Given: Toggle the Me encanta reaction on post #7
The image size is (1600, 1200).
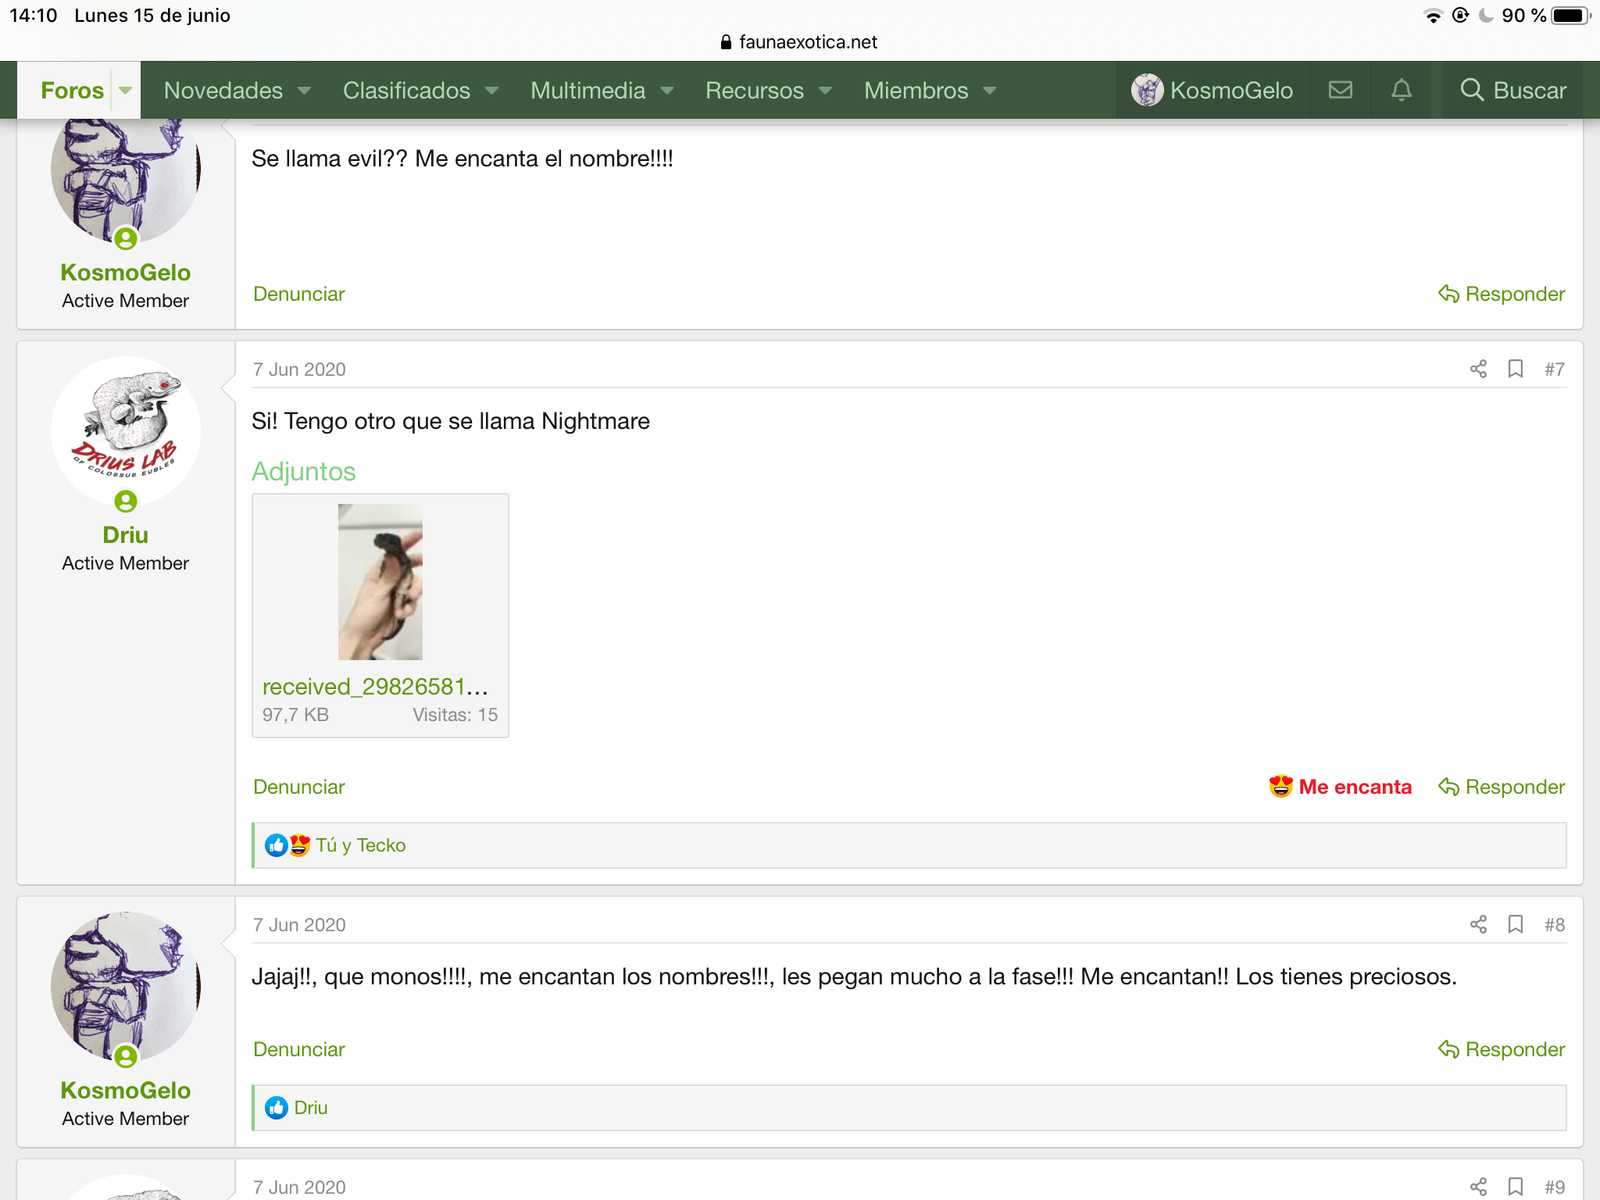Looking at the screenshot, I should pyautogui.click(x=1340, y=787).
